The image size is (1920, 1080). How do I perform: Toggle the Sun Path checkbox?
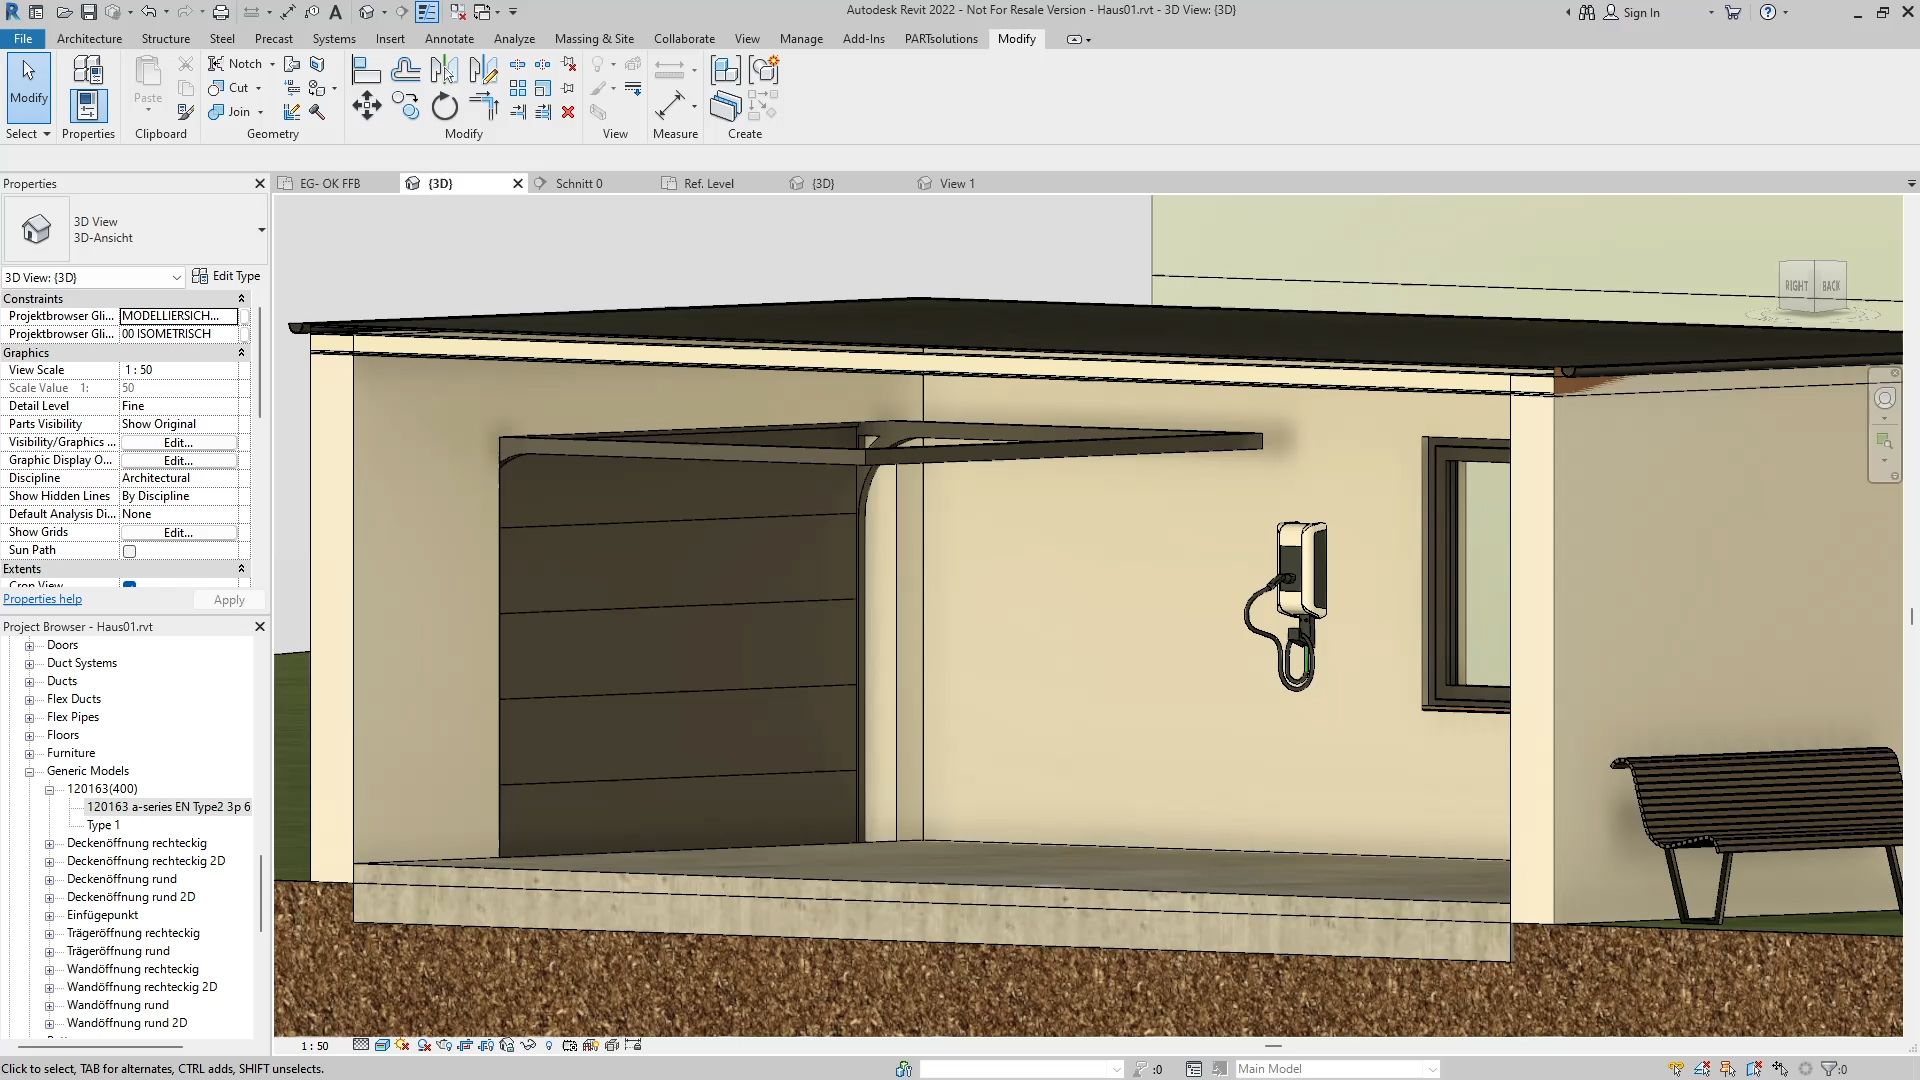point(129,551)
